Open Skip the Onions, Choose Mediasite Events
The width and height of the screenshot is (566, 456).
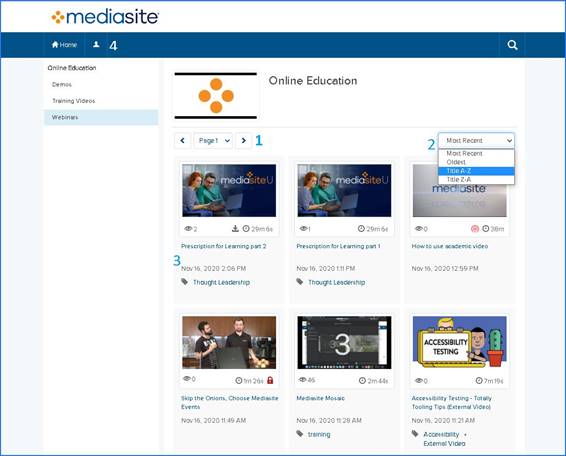pyautogui.click(x=230, y=402)
